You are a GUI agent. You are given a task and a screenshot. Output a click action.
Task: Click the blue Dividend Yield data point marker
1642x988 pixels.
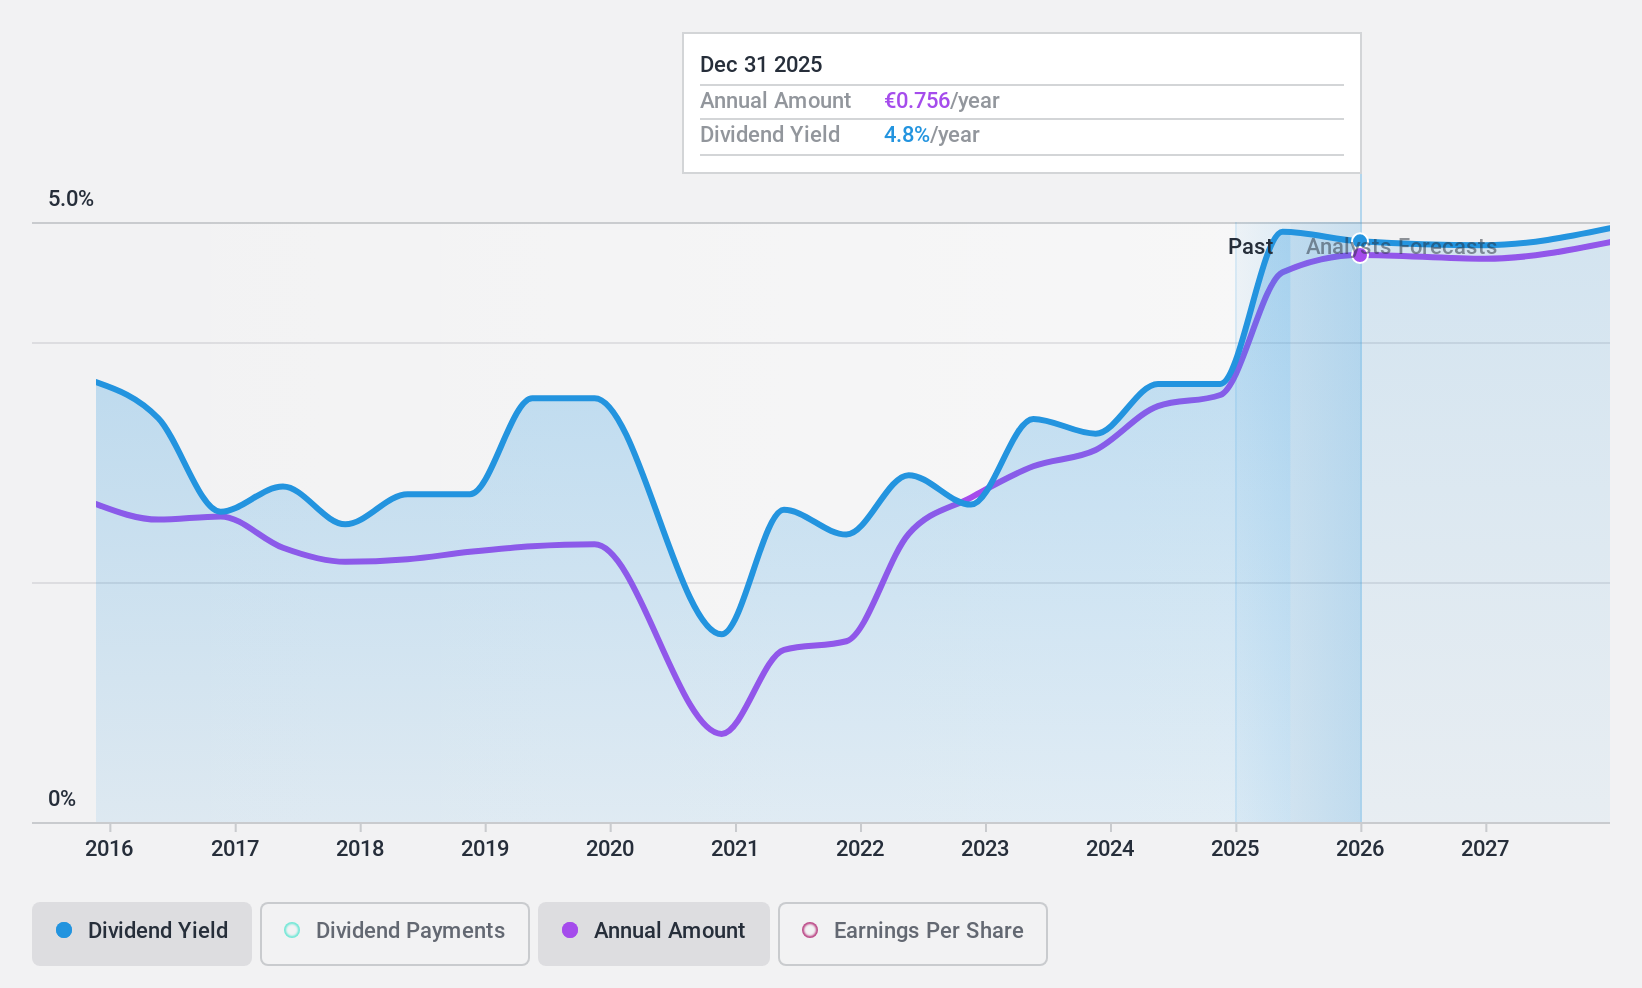[1360, 241]
